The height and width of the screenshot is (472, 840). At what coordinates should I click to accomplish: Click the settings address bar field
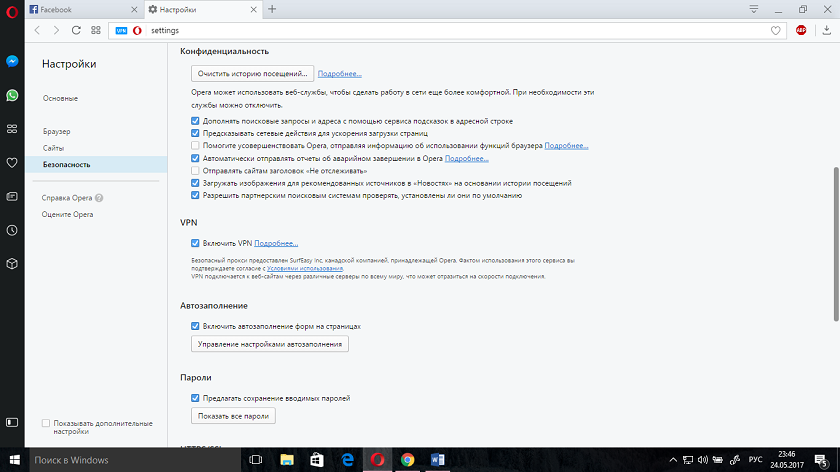450,31
